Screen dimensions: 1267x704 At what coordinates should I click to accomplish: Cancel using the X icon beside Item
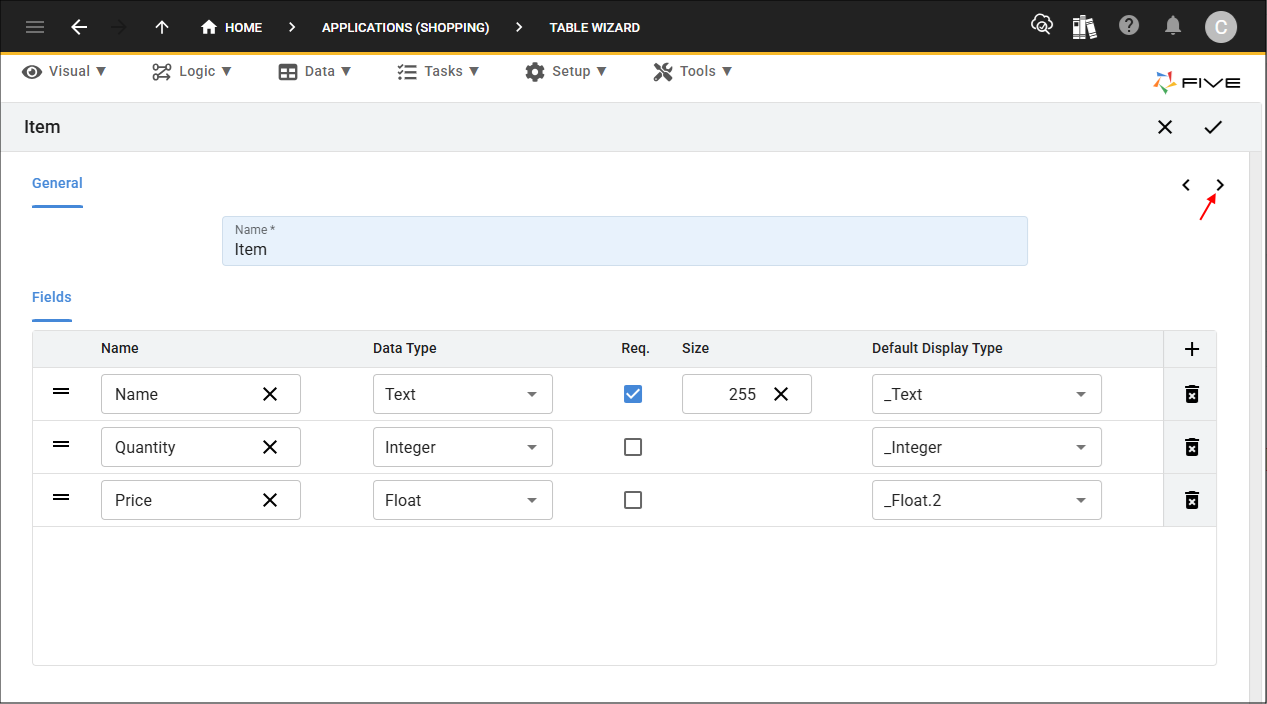pyautogui.click(x=1165, y=127)
